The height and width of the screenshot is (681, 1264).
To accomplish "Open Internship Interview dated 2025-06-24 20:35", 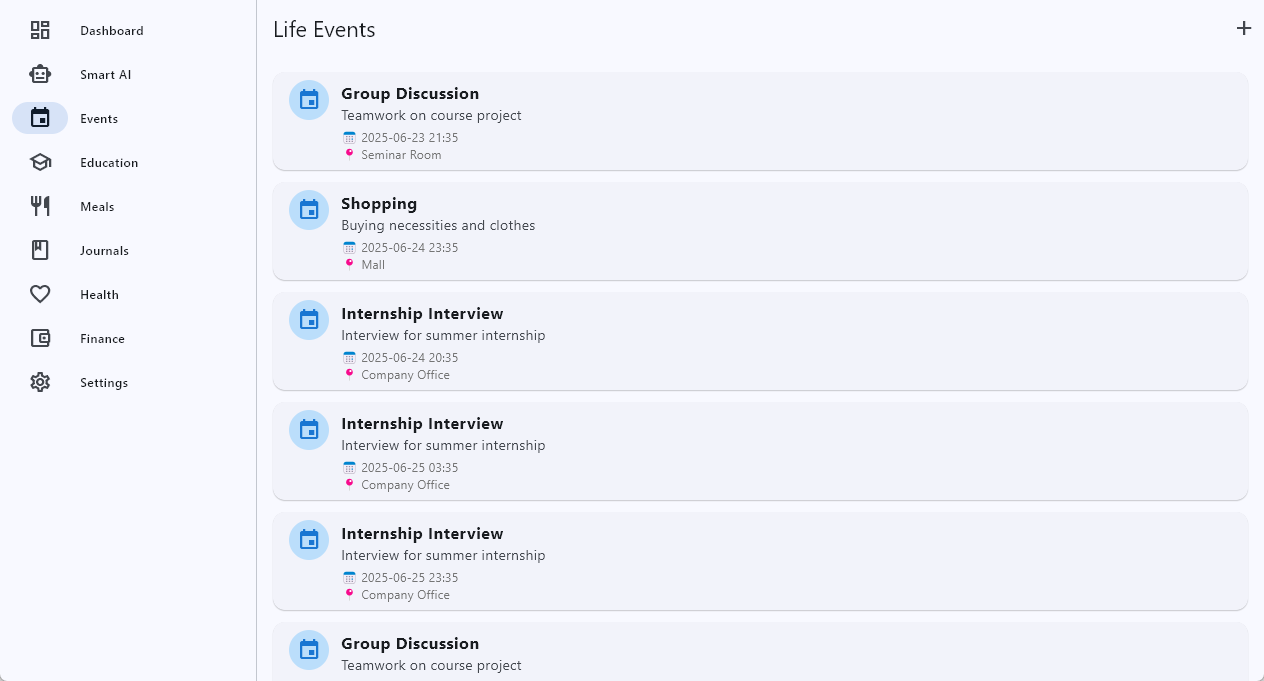I will coord(760,341).
